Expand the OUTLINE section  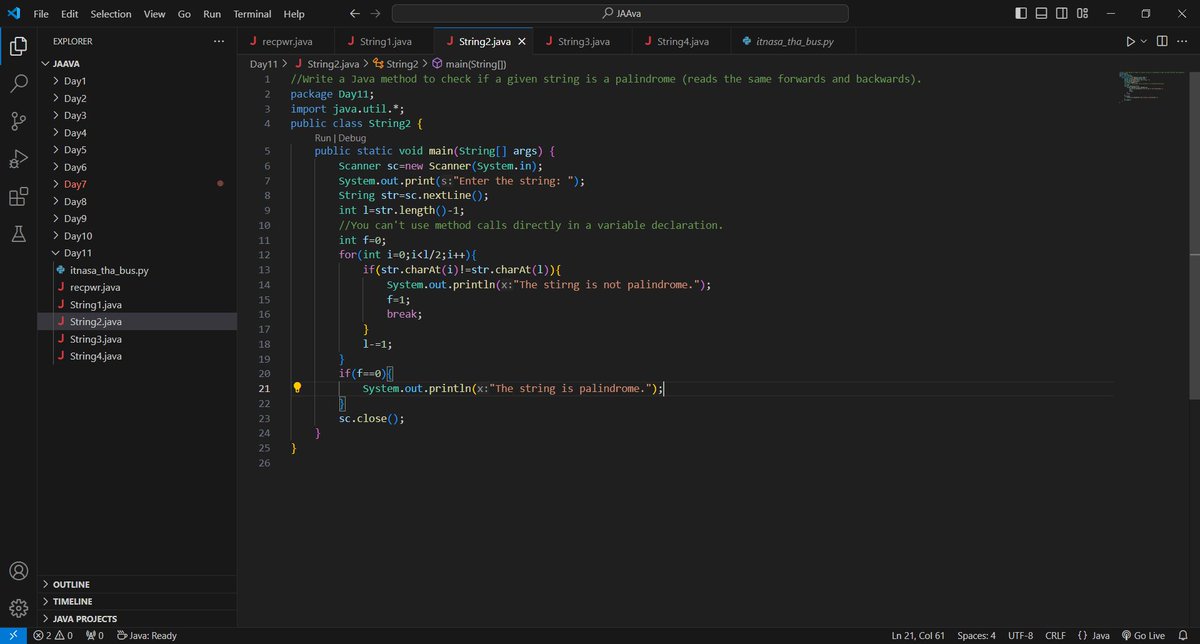click(138, 584)
